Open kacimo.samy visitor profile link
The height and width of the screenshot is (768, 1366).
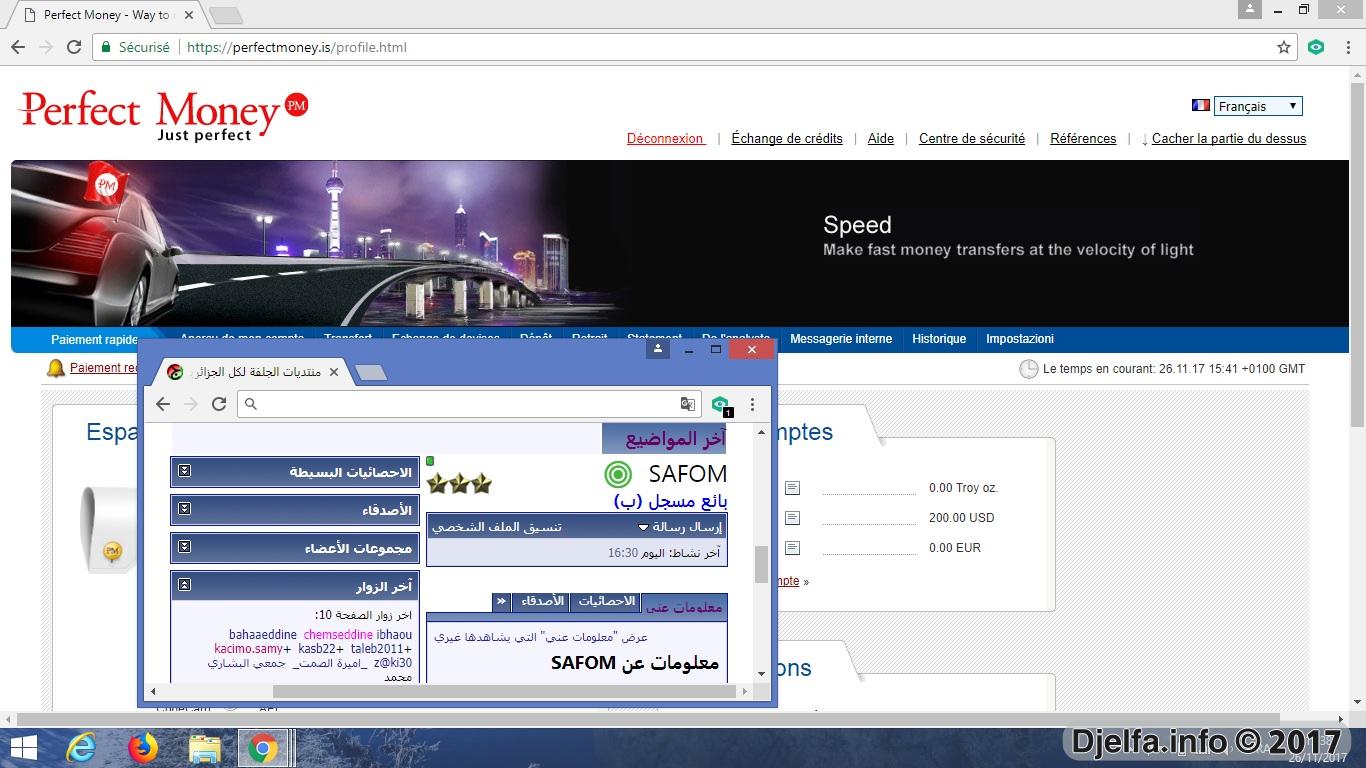[x=249, y=649]
